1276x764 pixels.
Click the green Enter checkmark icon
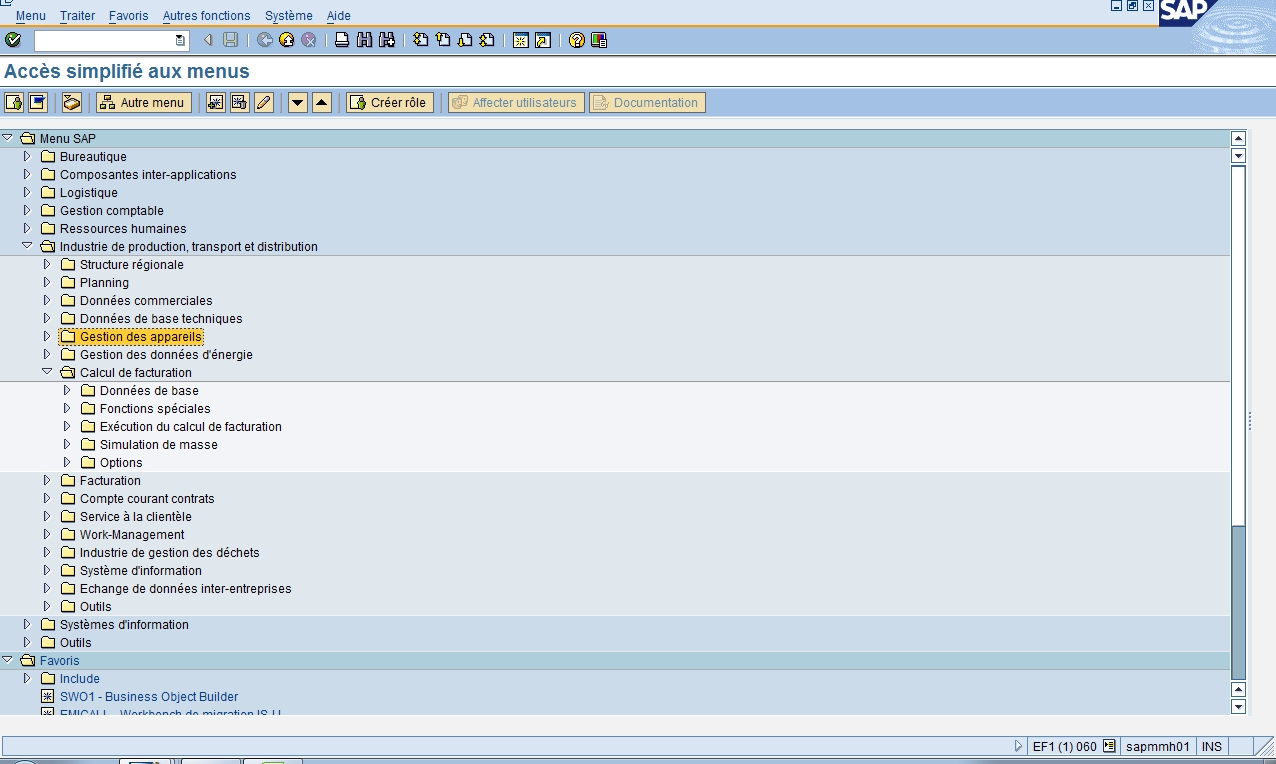click(x=13, y=40)
